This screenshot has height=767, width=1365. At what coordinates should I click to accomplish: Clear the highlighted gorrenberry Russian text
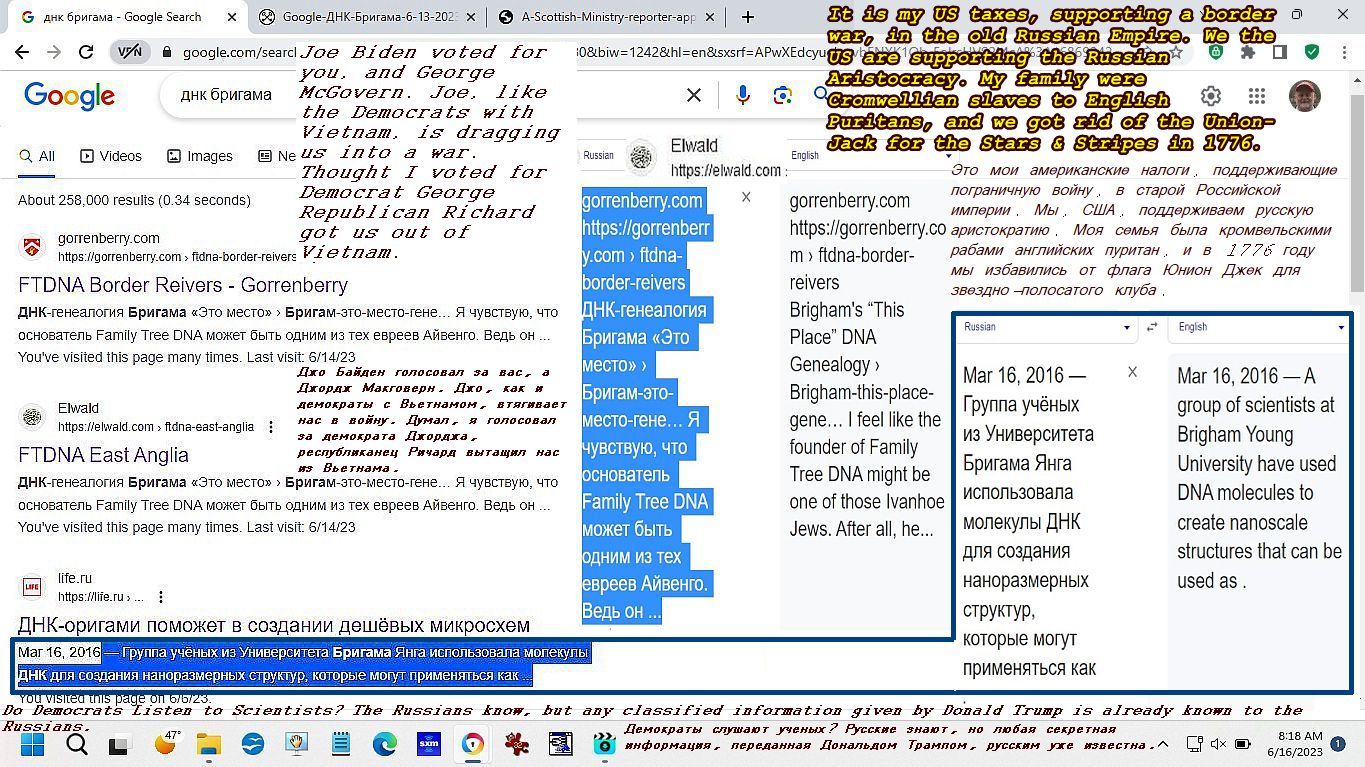click(x=746, y=197)
